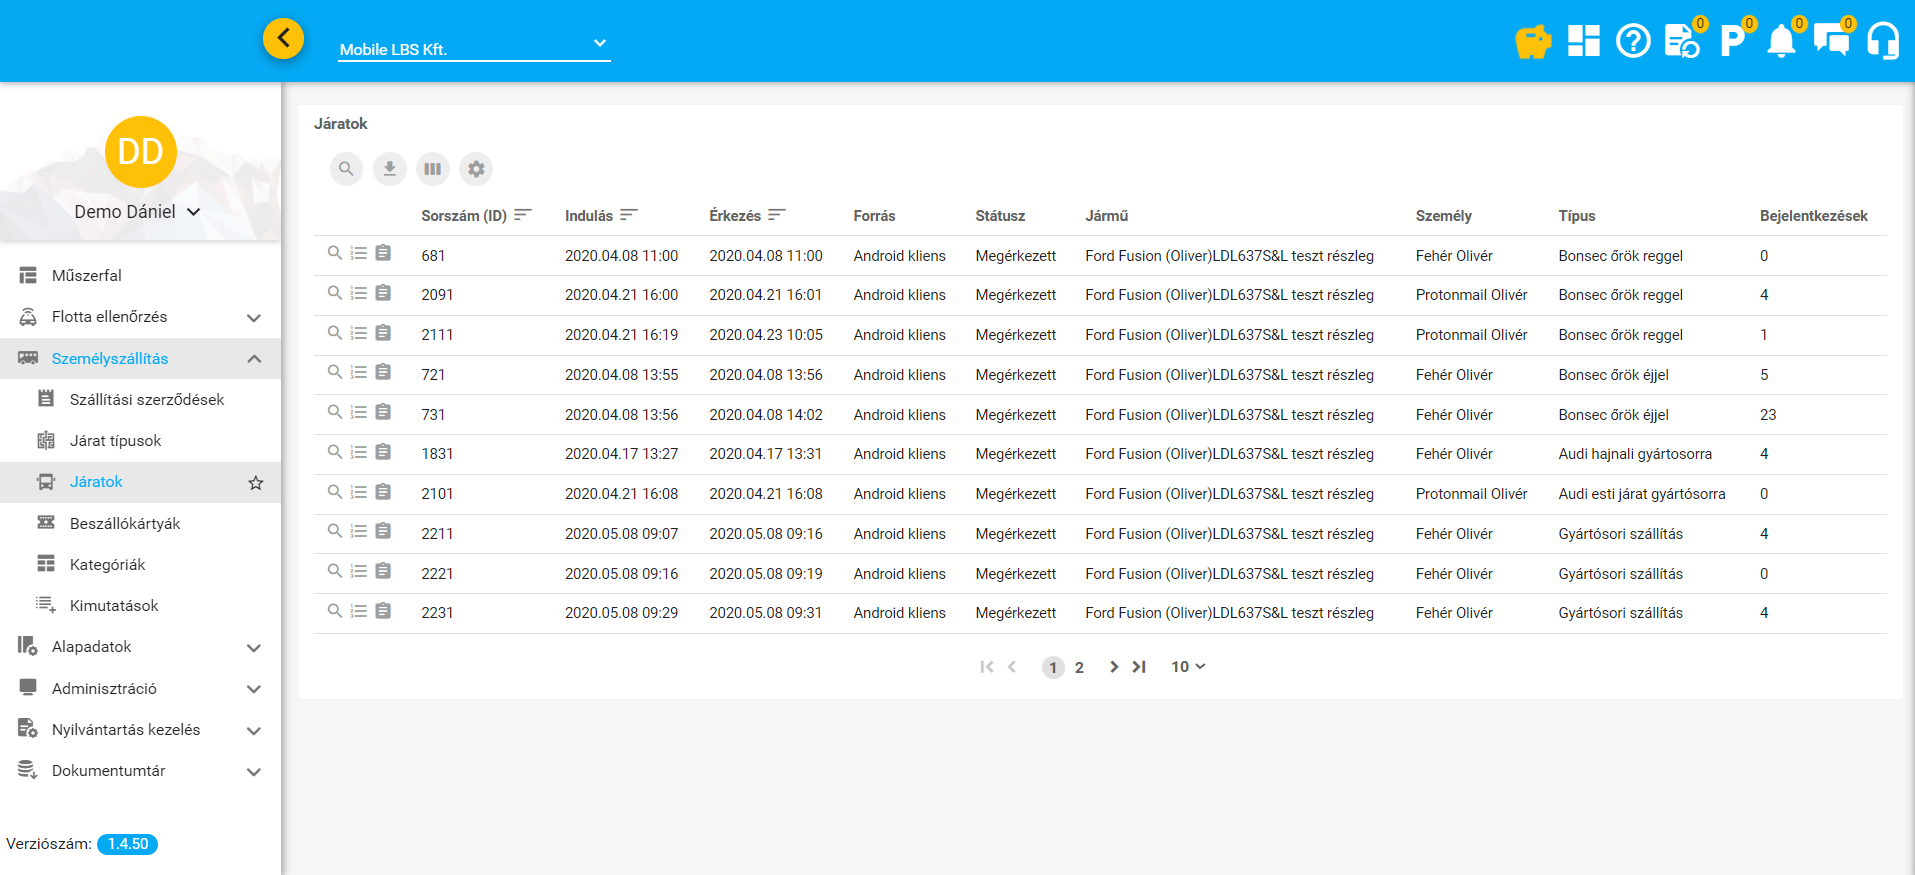Select Beszállókártyák in the sidebar
The image size is (1915, 875).
point(125,523)
